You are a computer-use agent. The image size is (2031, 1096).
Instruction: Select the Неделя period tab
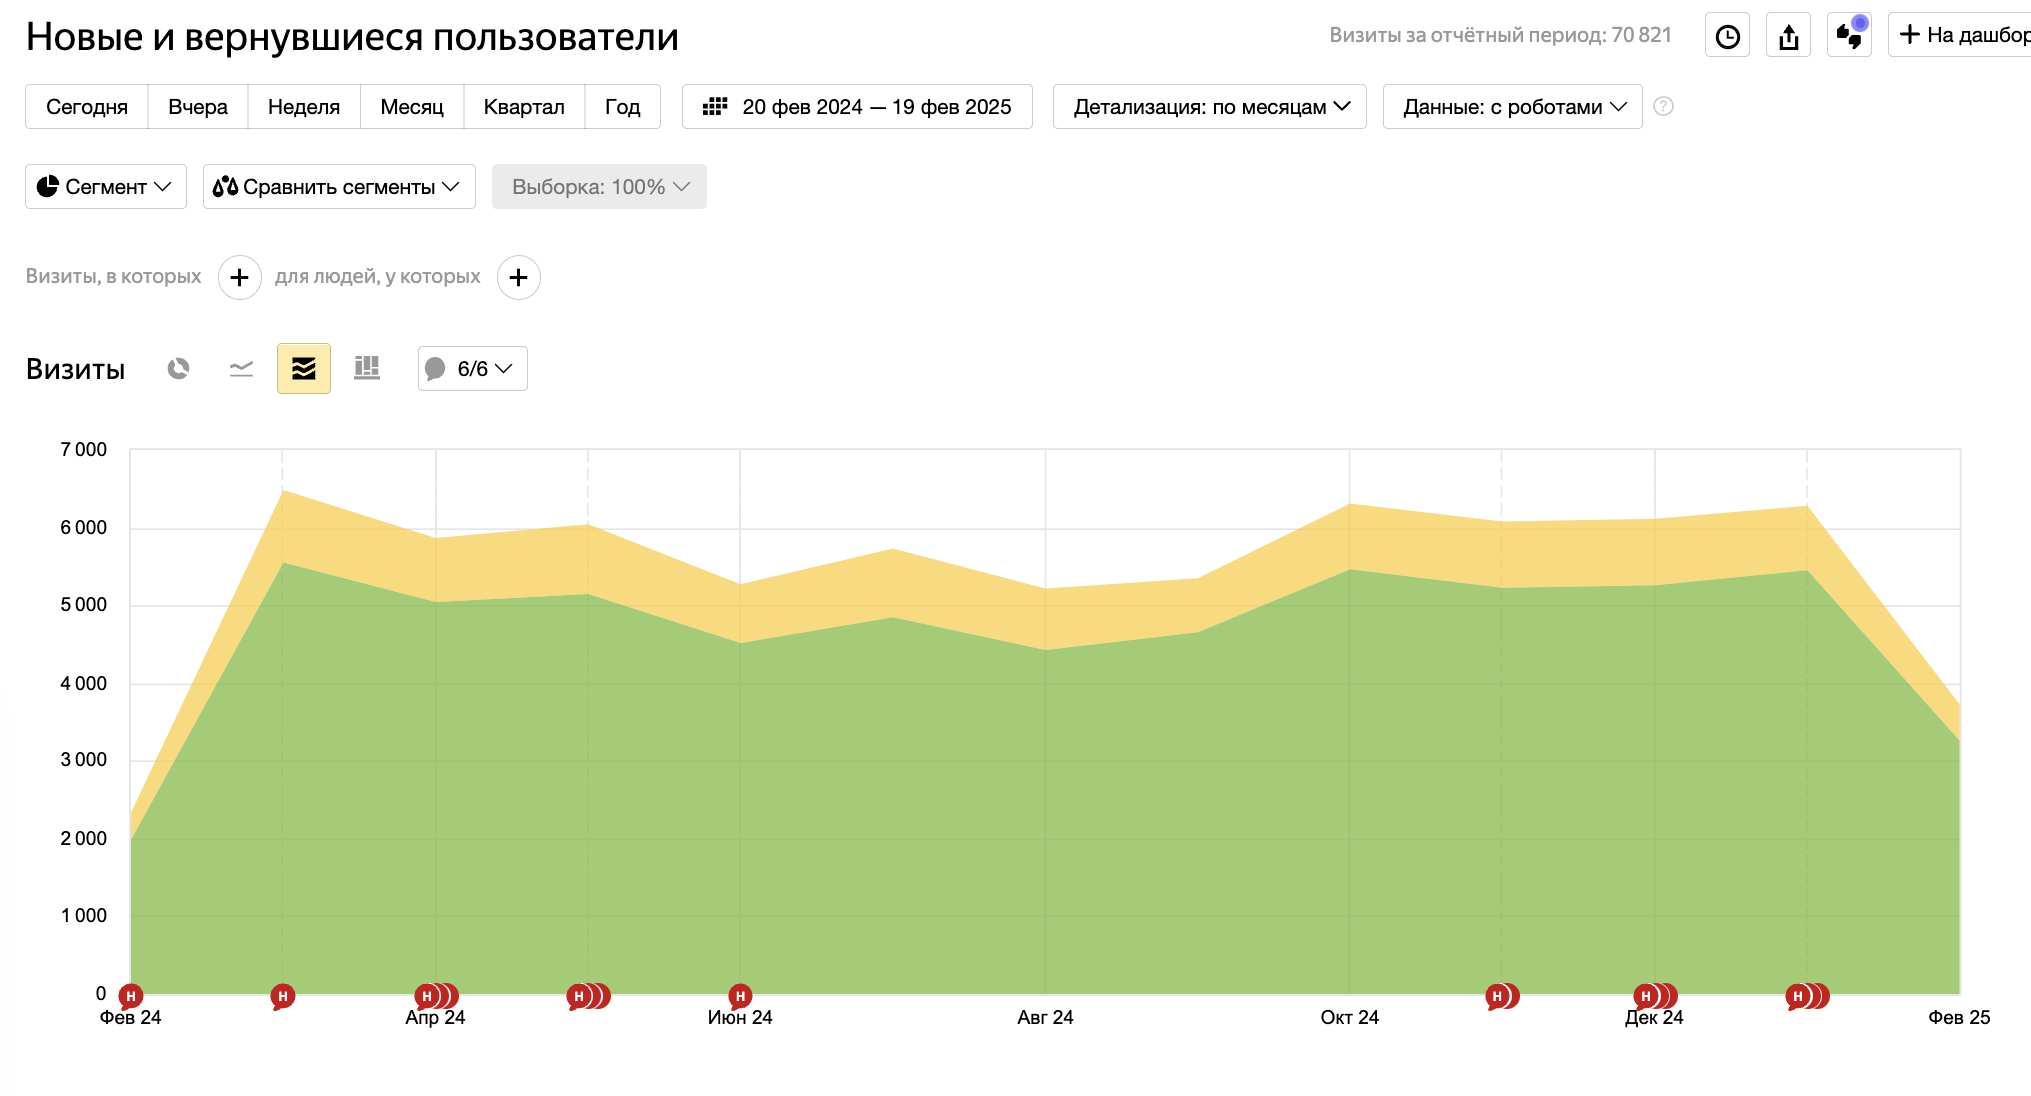pos(304,107)
